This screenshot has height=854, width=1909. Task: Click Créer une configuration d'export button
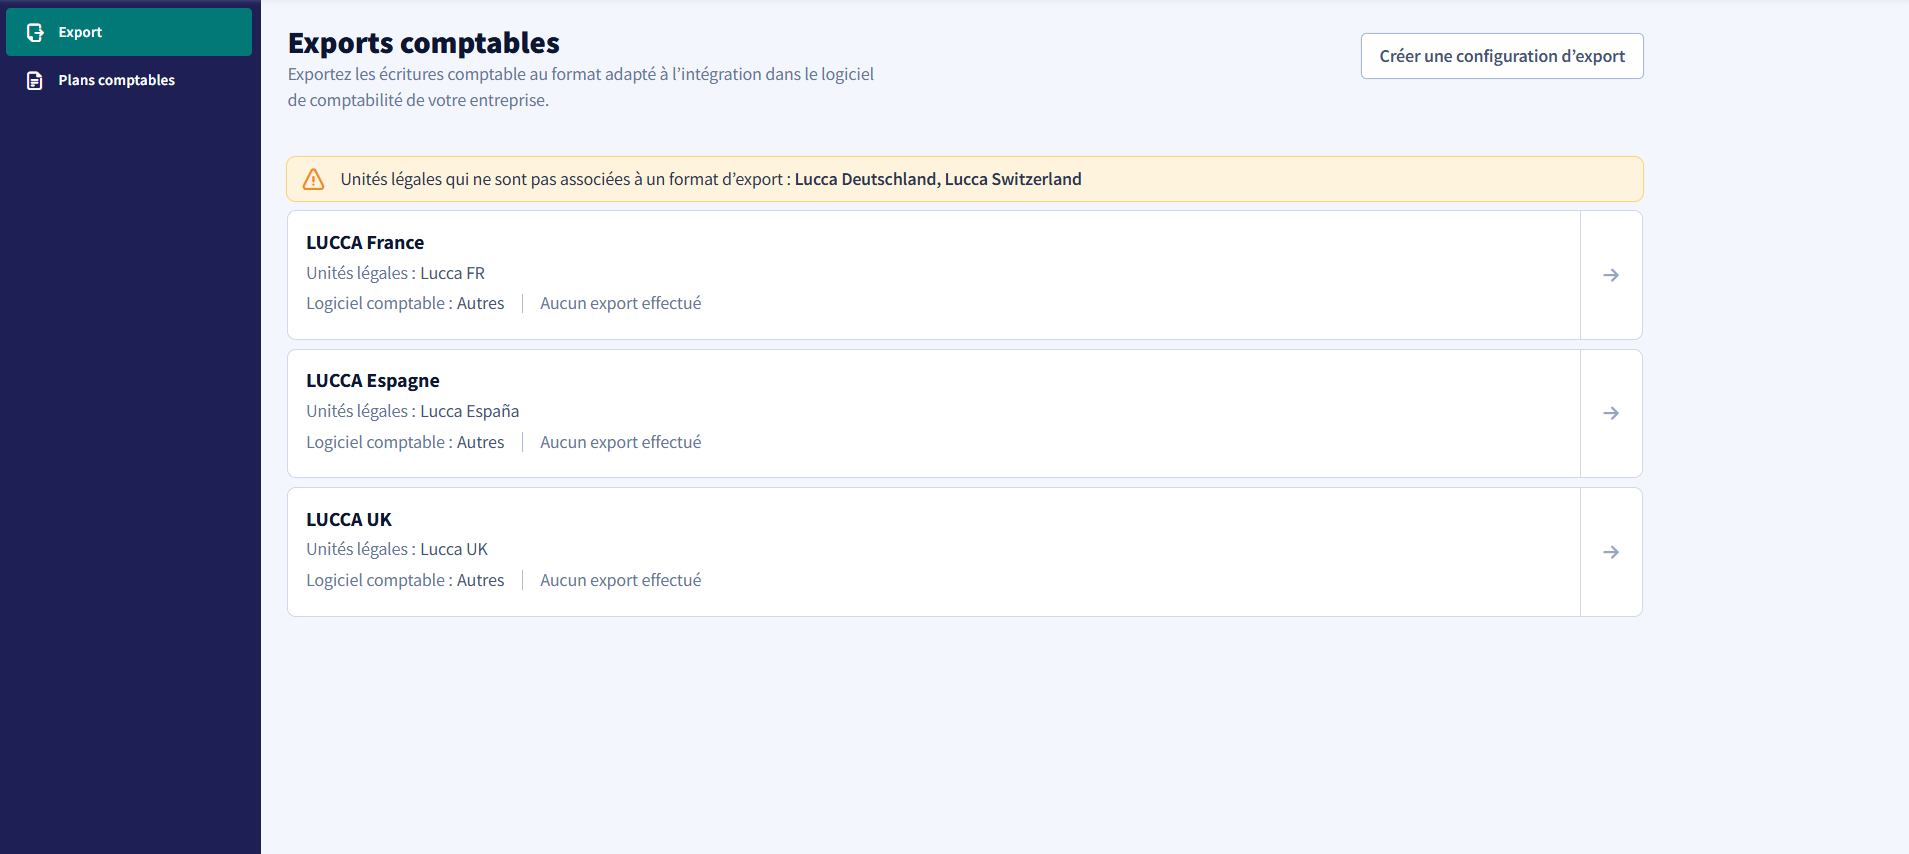pos(1502,56)
